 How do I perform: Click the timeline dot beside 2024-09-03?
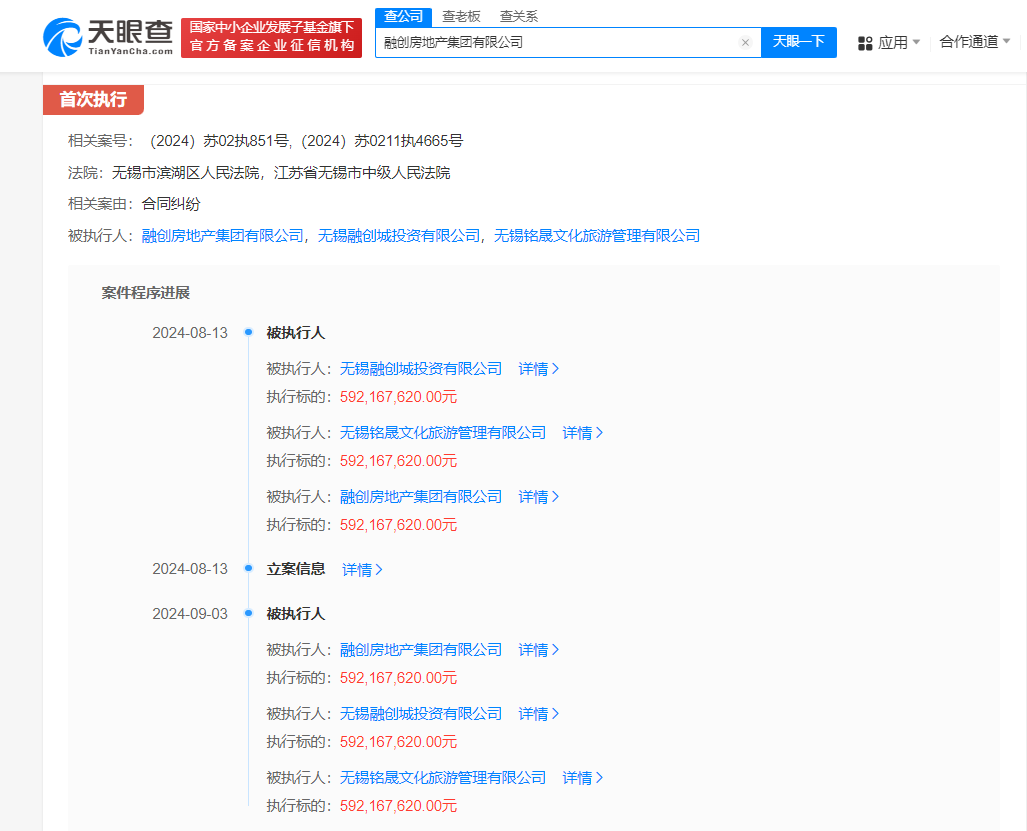(x=247, y=613)
